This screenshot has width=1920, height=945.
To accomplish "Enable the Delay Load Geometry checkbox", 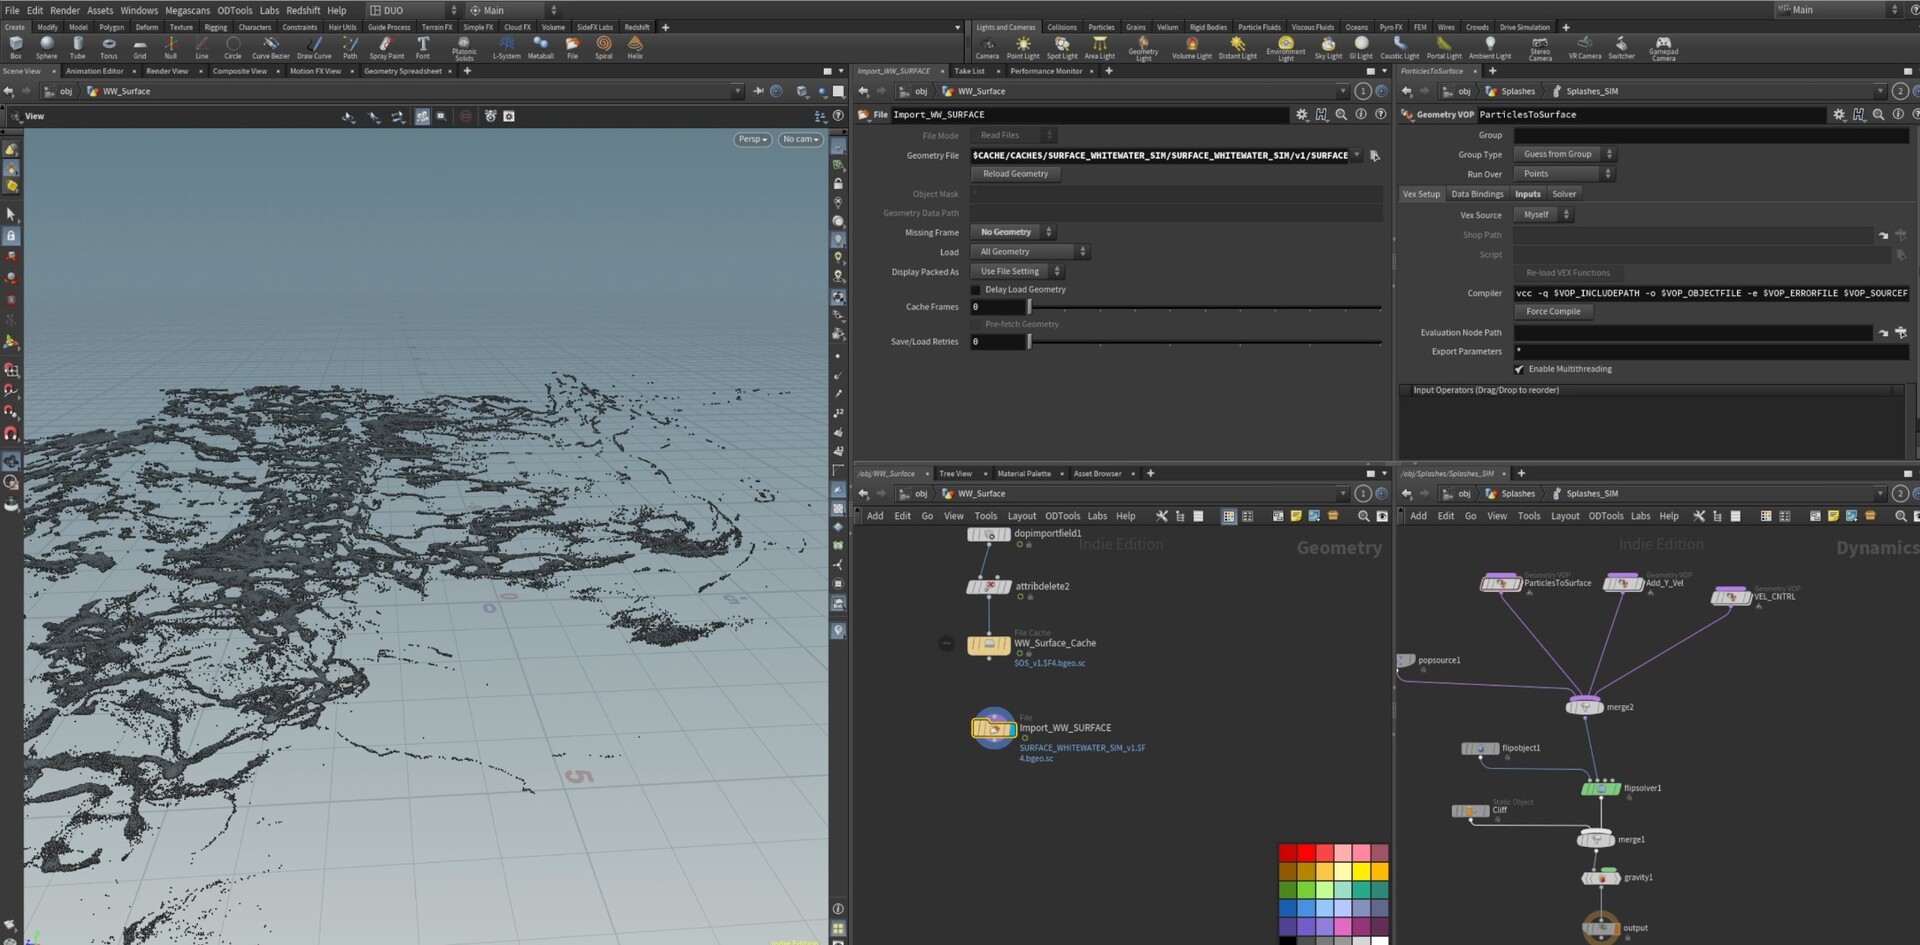I will (x=977, y=289).
